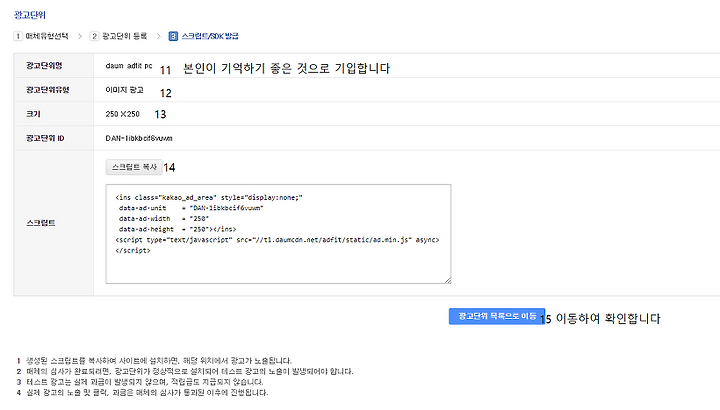This screenshot has width=720, height=410.
Task: Click the data-ad-height line in script
Action: pyautogui.click(x=177, y=229)
